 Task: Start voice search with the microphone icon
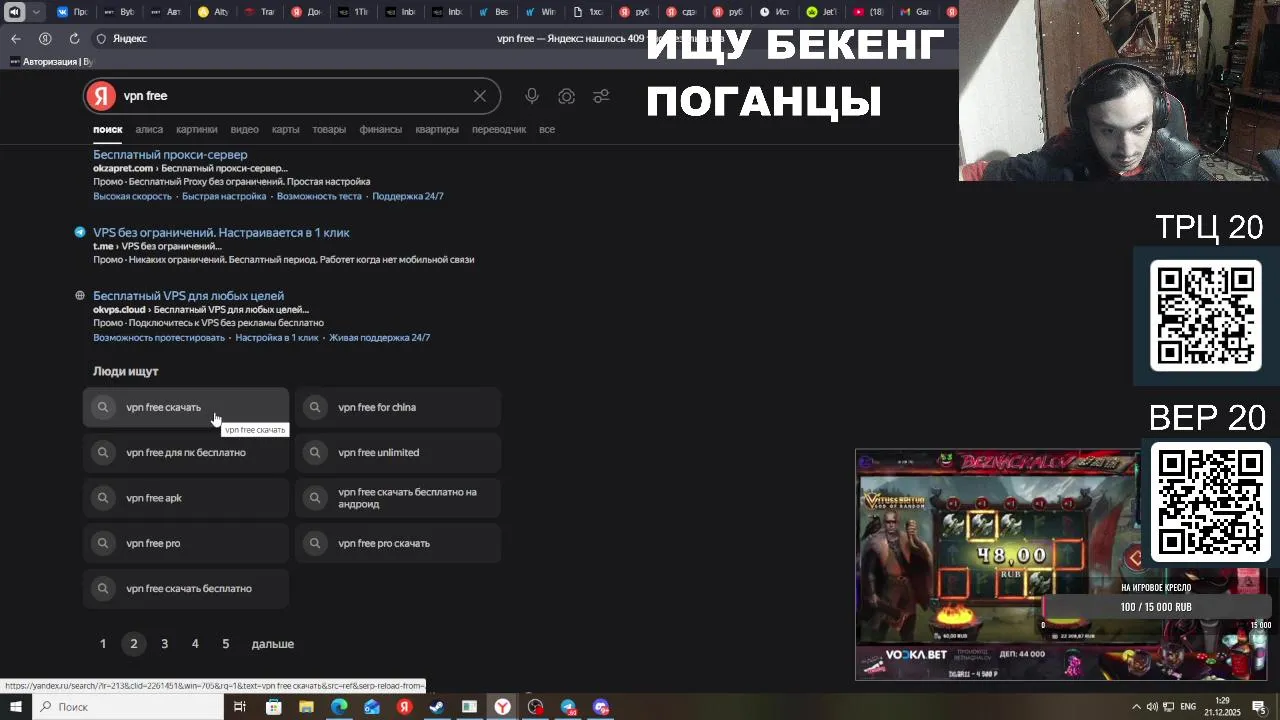click(532, 96)
